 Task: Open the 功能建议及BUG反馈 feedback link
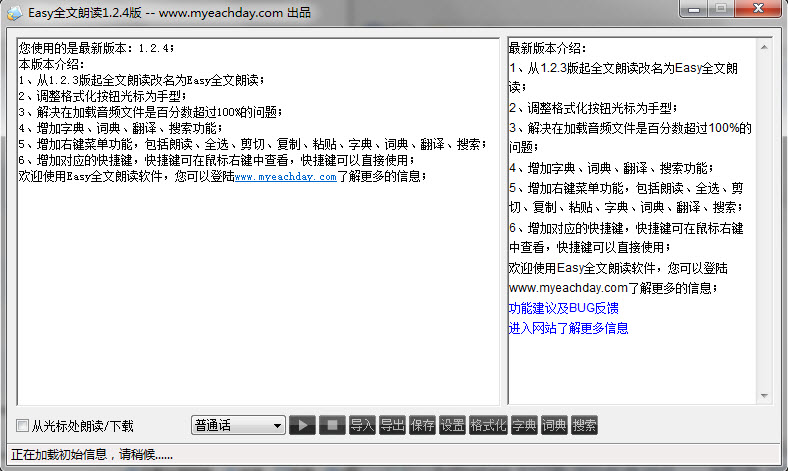[x=563, y=308]
